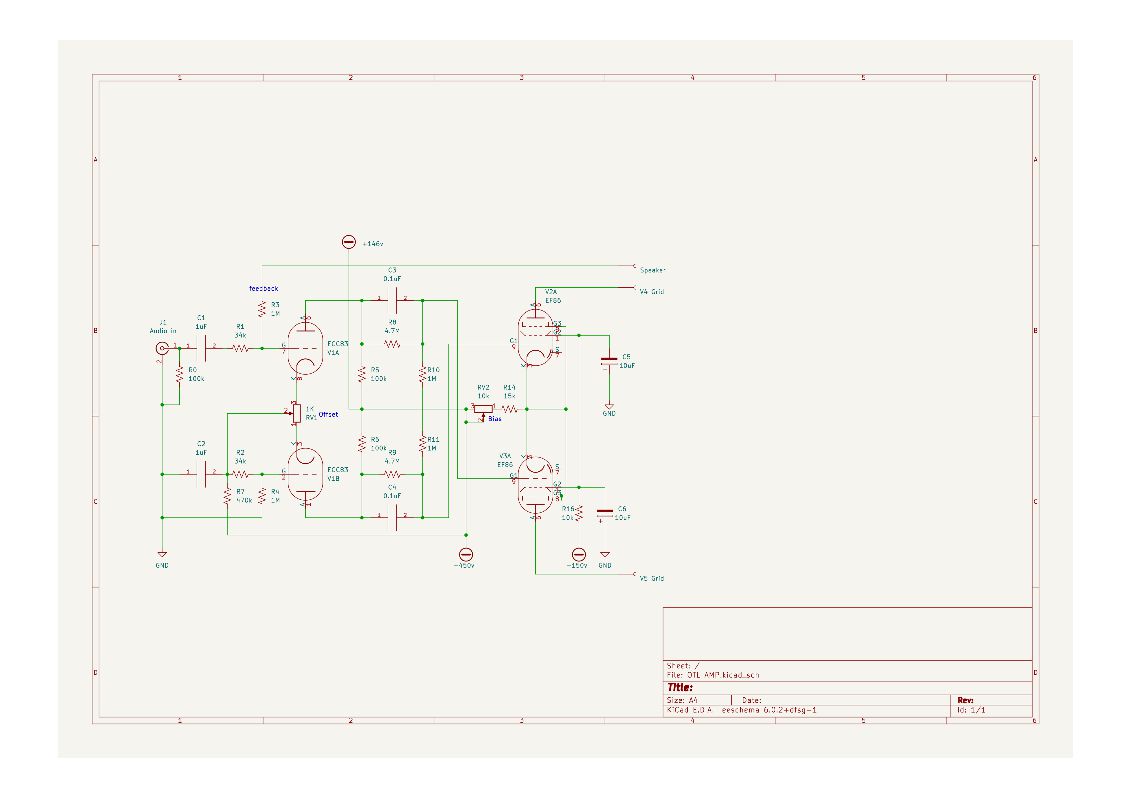Select the 10k resistor beside capacitor C6
The height and width of the screenshot is (794, 1123).
click(x=579, y=513)
